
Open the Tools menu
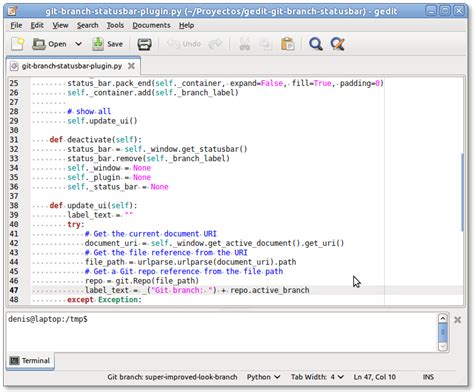click(115, 25)
